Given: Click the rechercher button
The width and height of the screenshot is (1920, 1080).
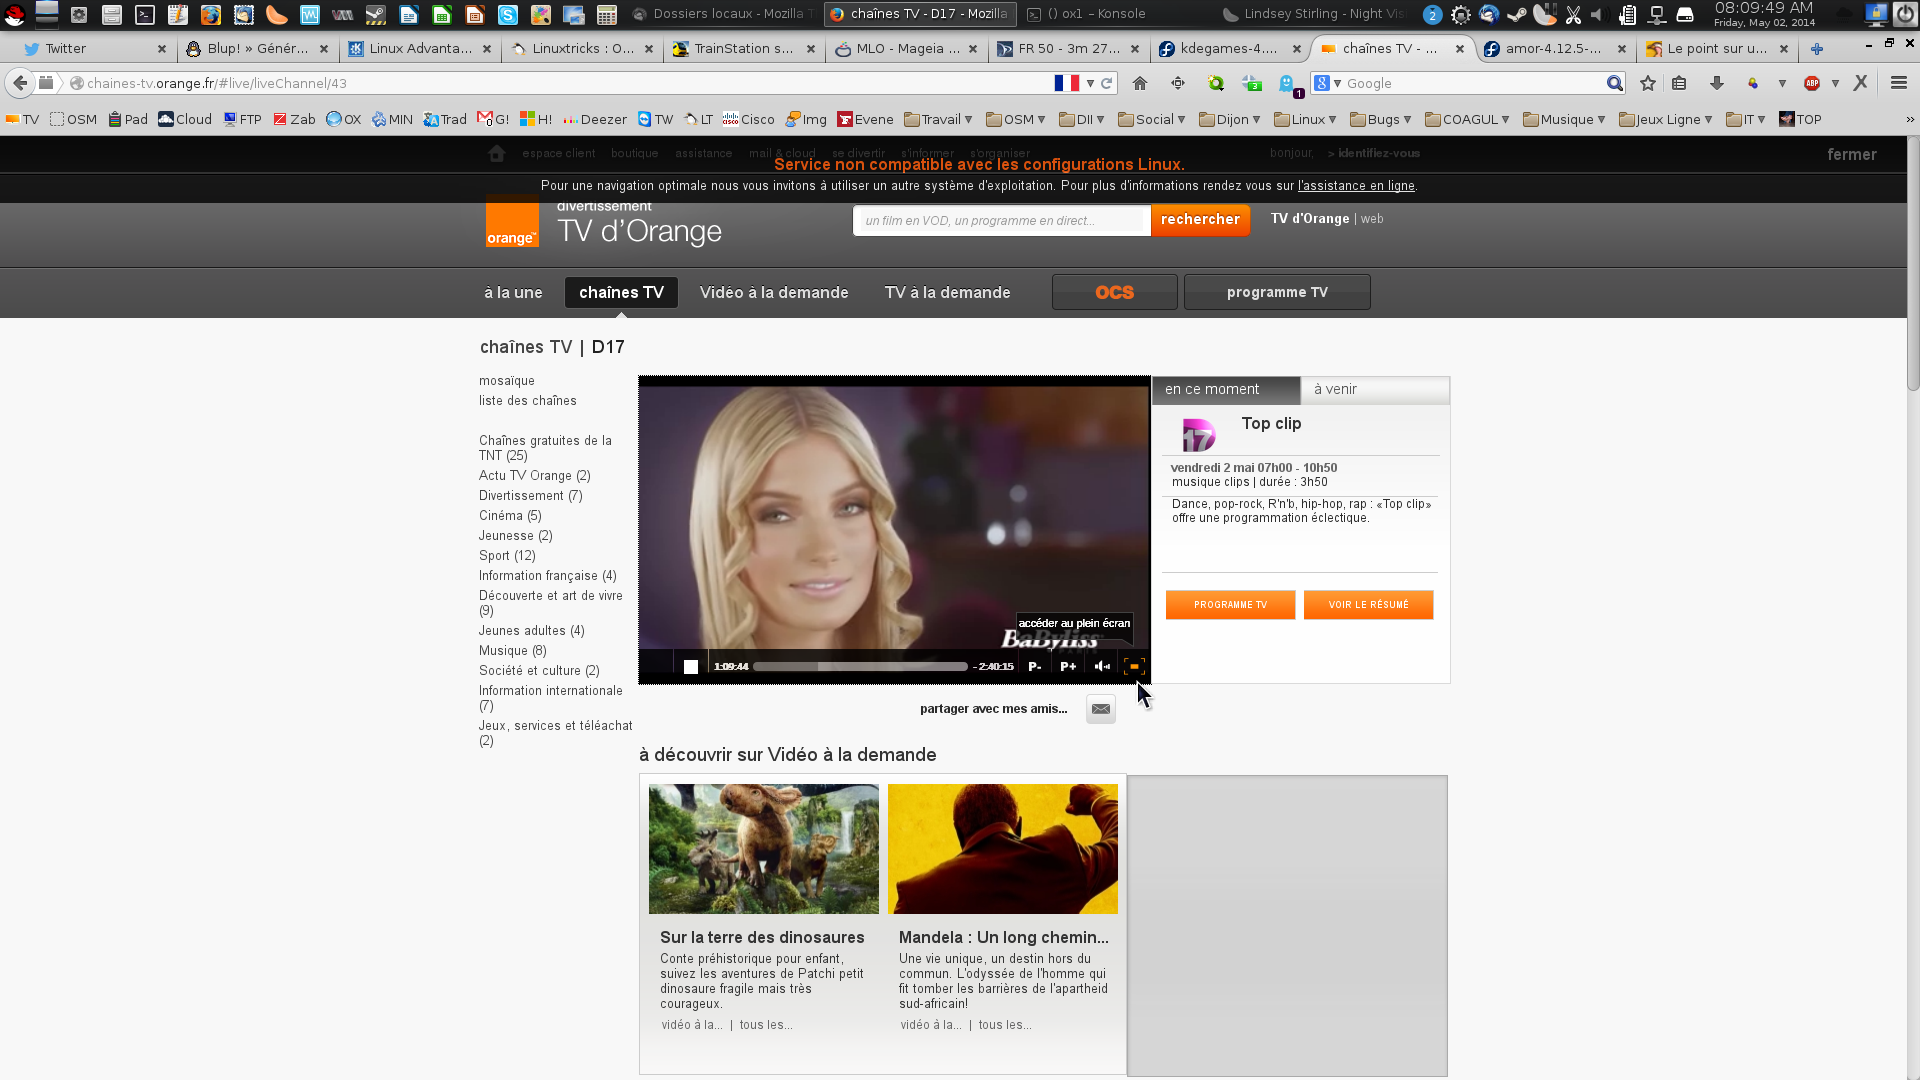Looking at the screenshot, I should 1200,220.
